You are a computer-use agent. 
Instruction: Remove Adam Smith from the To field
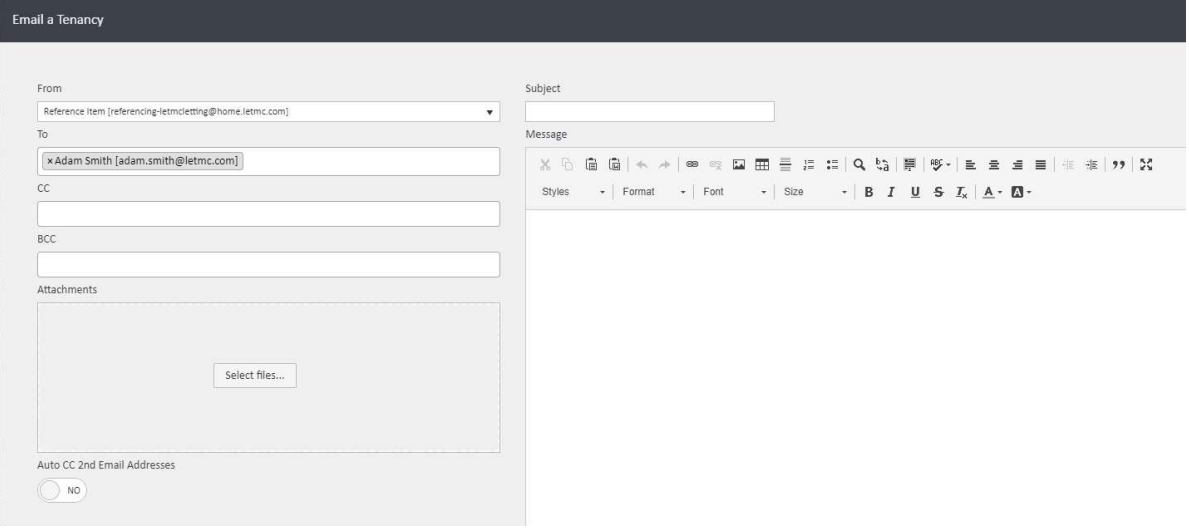pyautogui.click(x=50, y=161)
